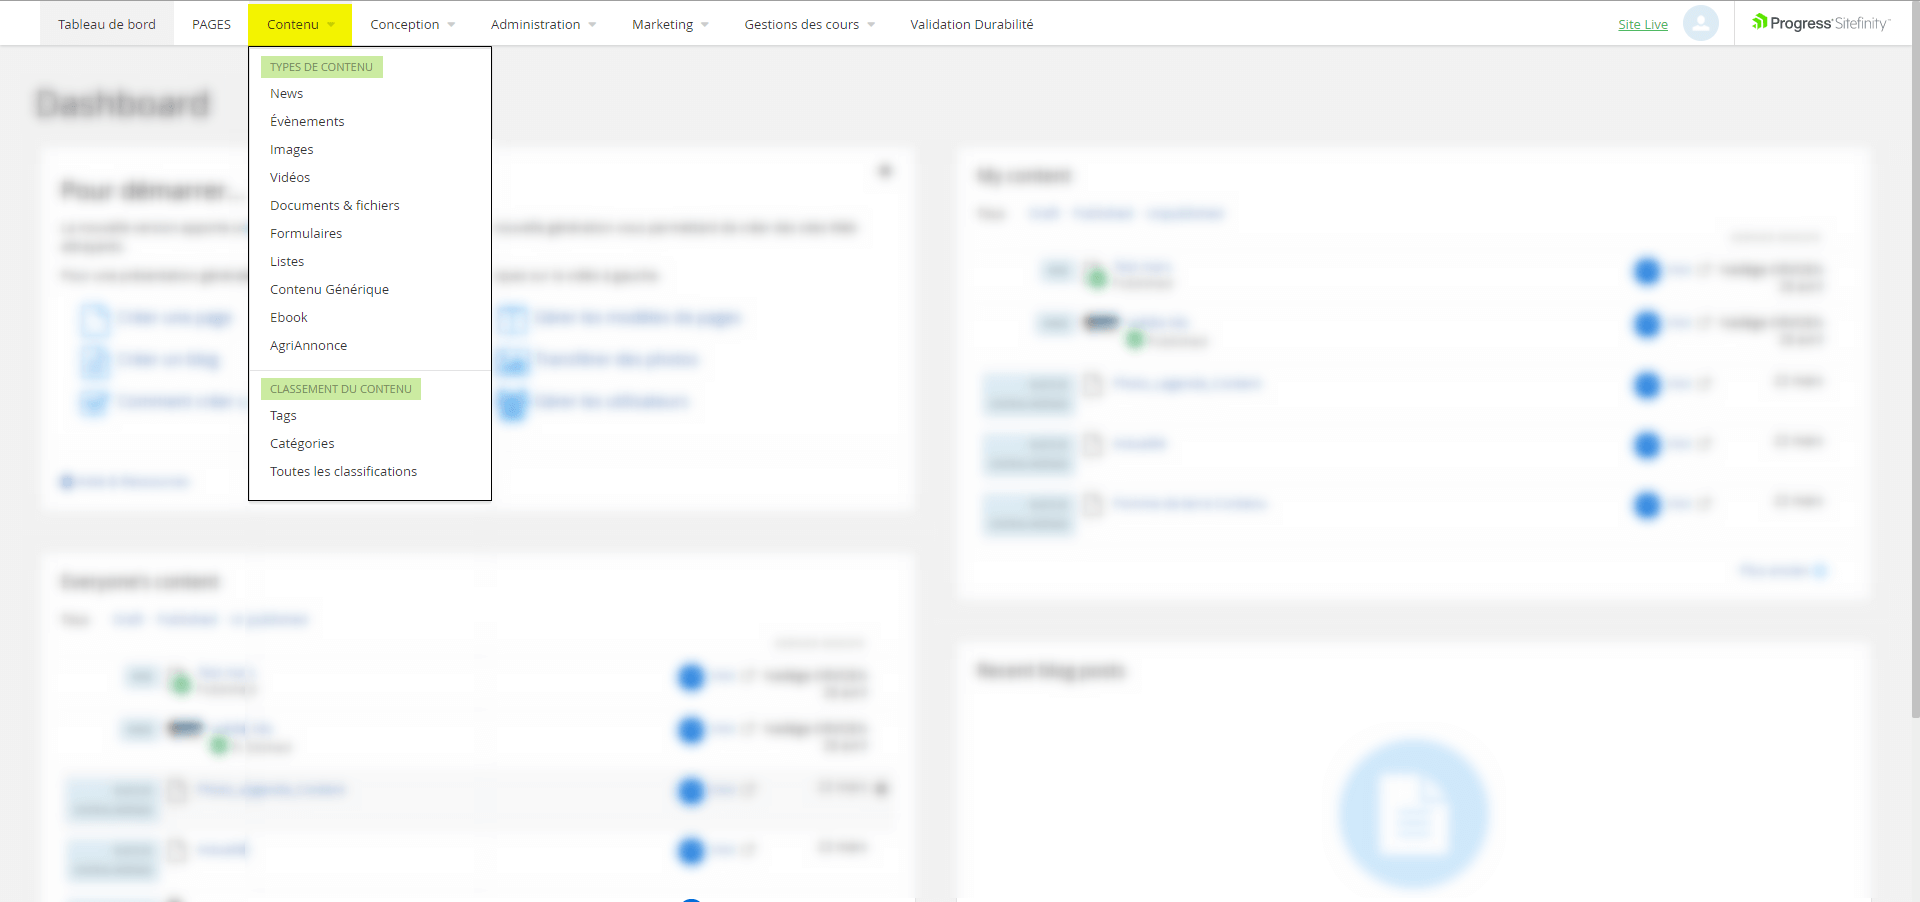Collapse the Contenu dropdown menu
This screenshot has height=902, width=1920.
[299, 24]
